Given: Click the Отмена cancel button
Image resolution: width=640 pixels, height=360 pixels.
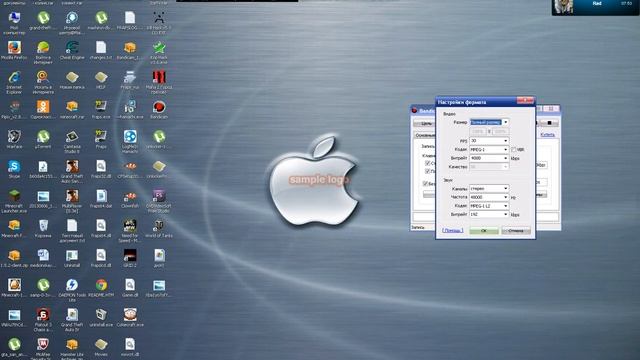Looking at the screenshot, I should coord(516,231).
